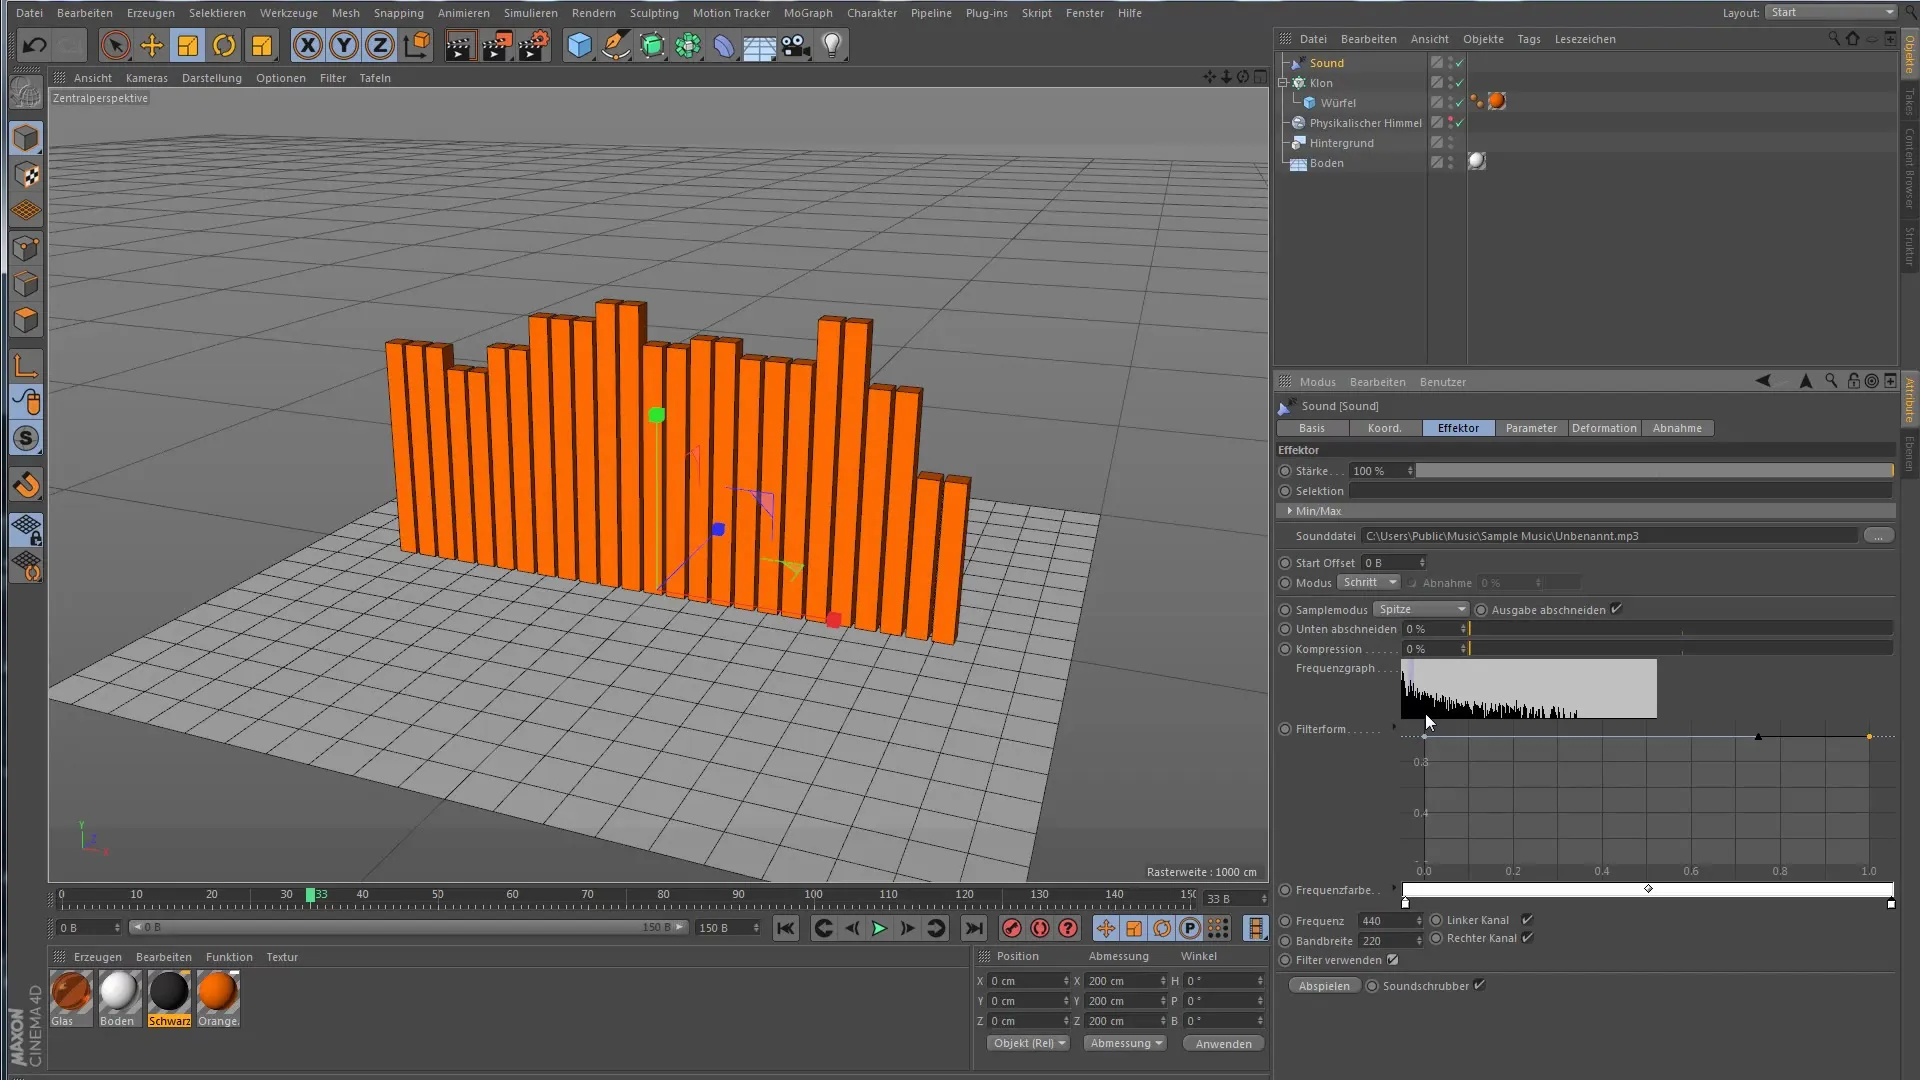Toggle Ausgabe abschneiden checkbox
This screenshot has height=1080, width=1920.
(x=1616, y=609)
